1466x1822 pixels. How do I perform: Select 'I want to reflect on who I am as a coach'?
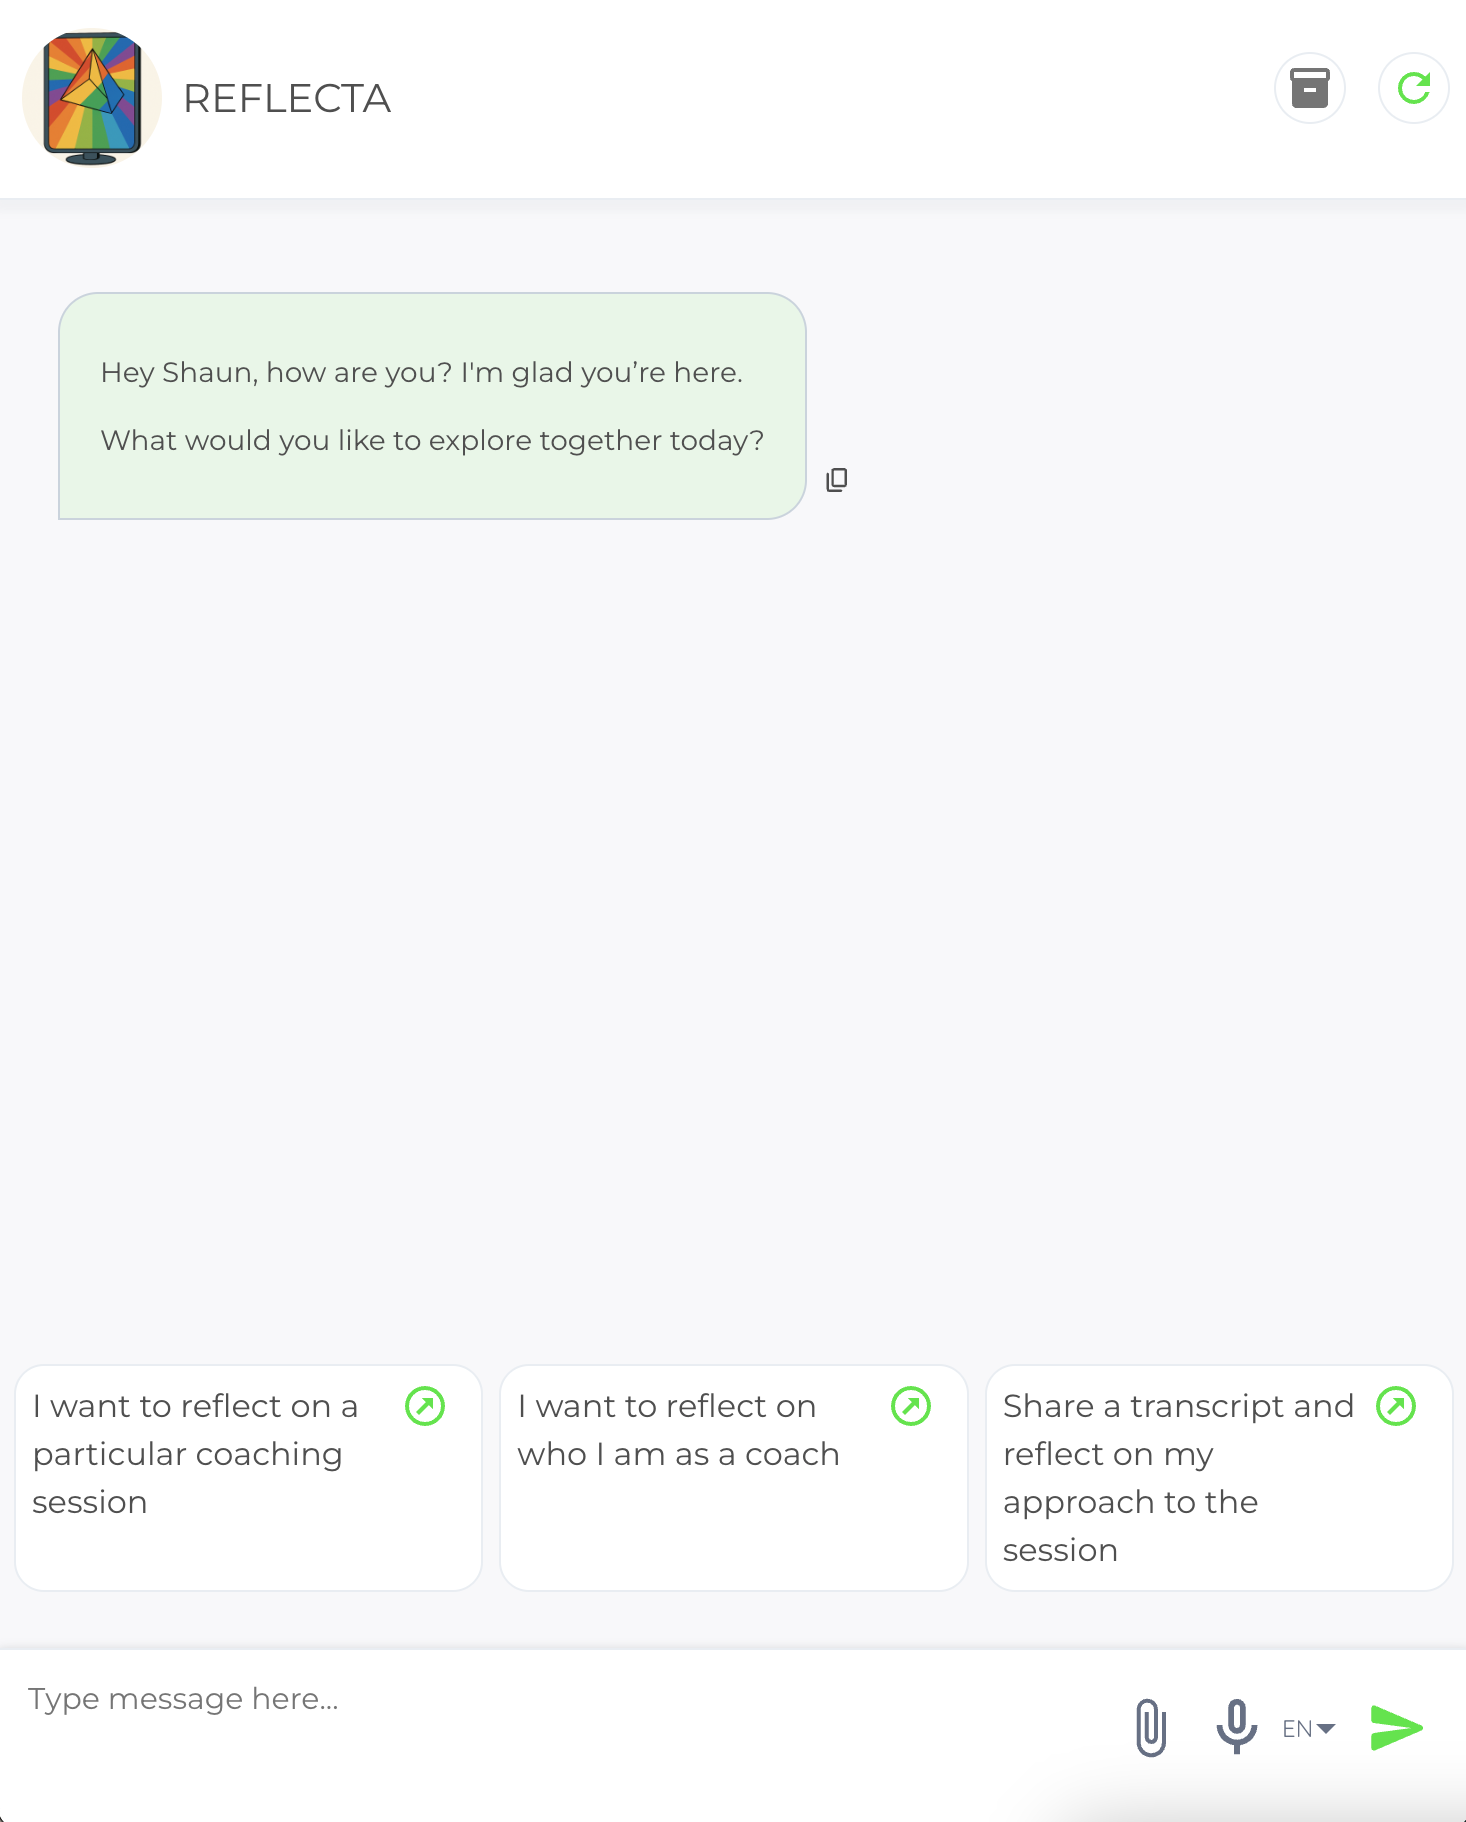[678, 1430]
